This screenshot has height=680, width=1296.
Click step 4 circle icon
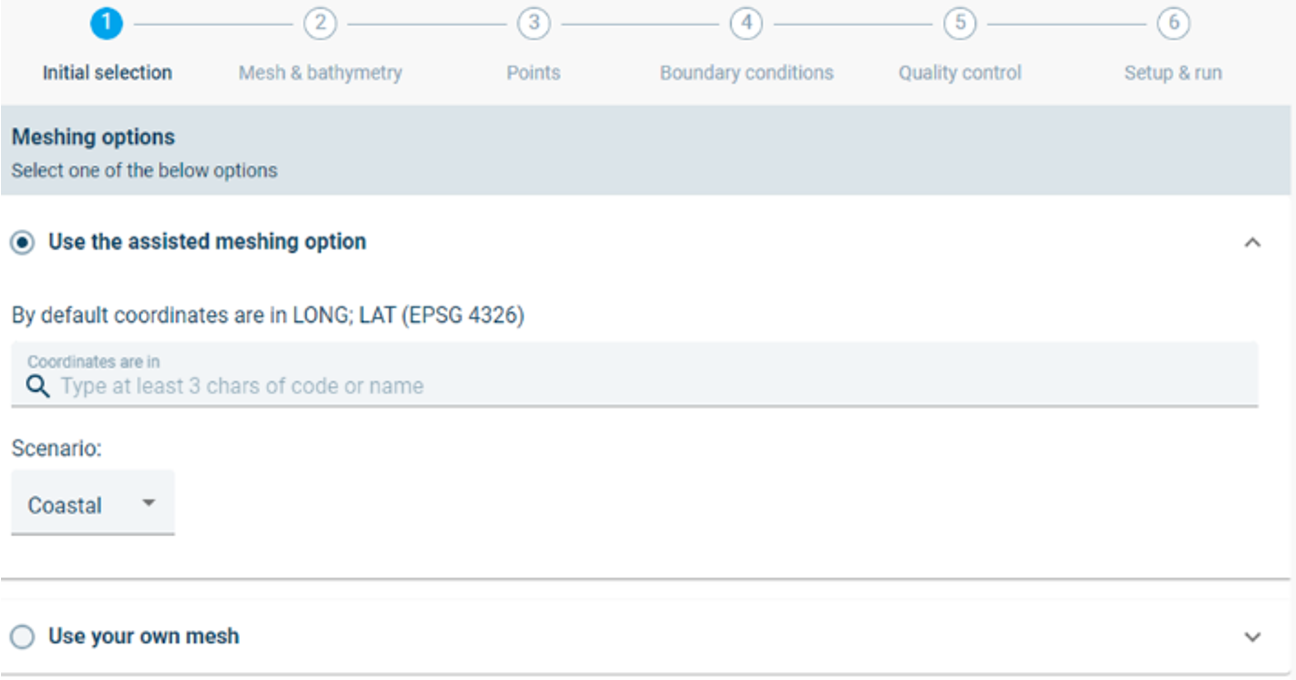pyautogui.click(x=746, y=24)
